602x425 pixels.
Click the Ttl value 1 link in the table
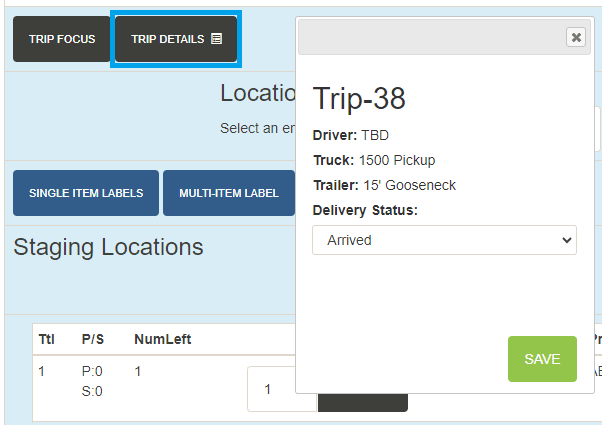(42, 371)
